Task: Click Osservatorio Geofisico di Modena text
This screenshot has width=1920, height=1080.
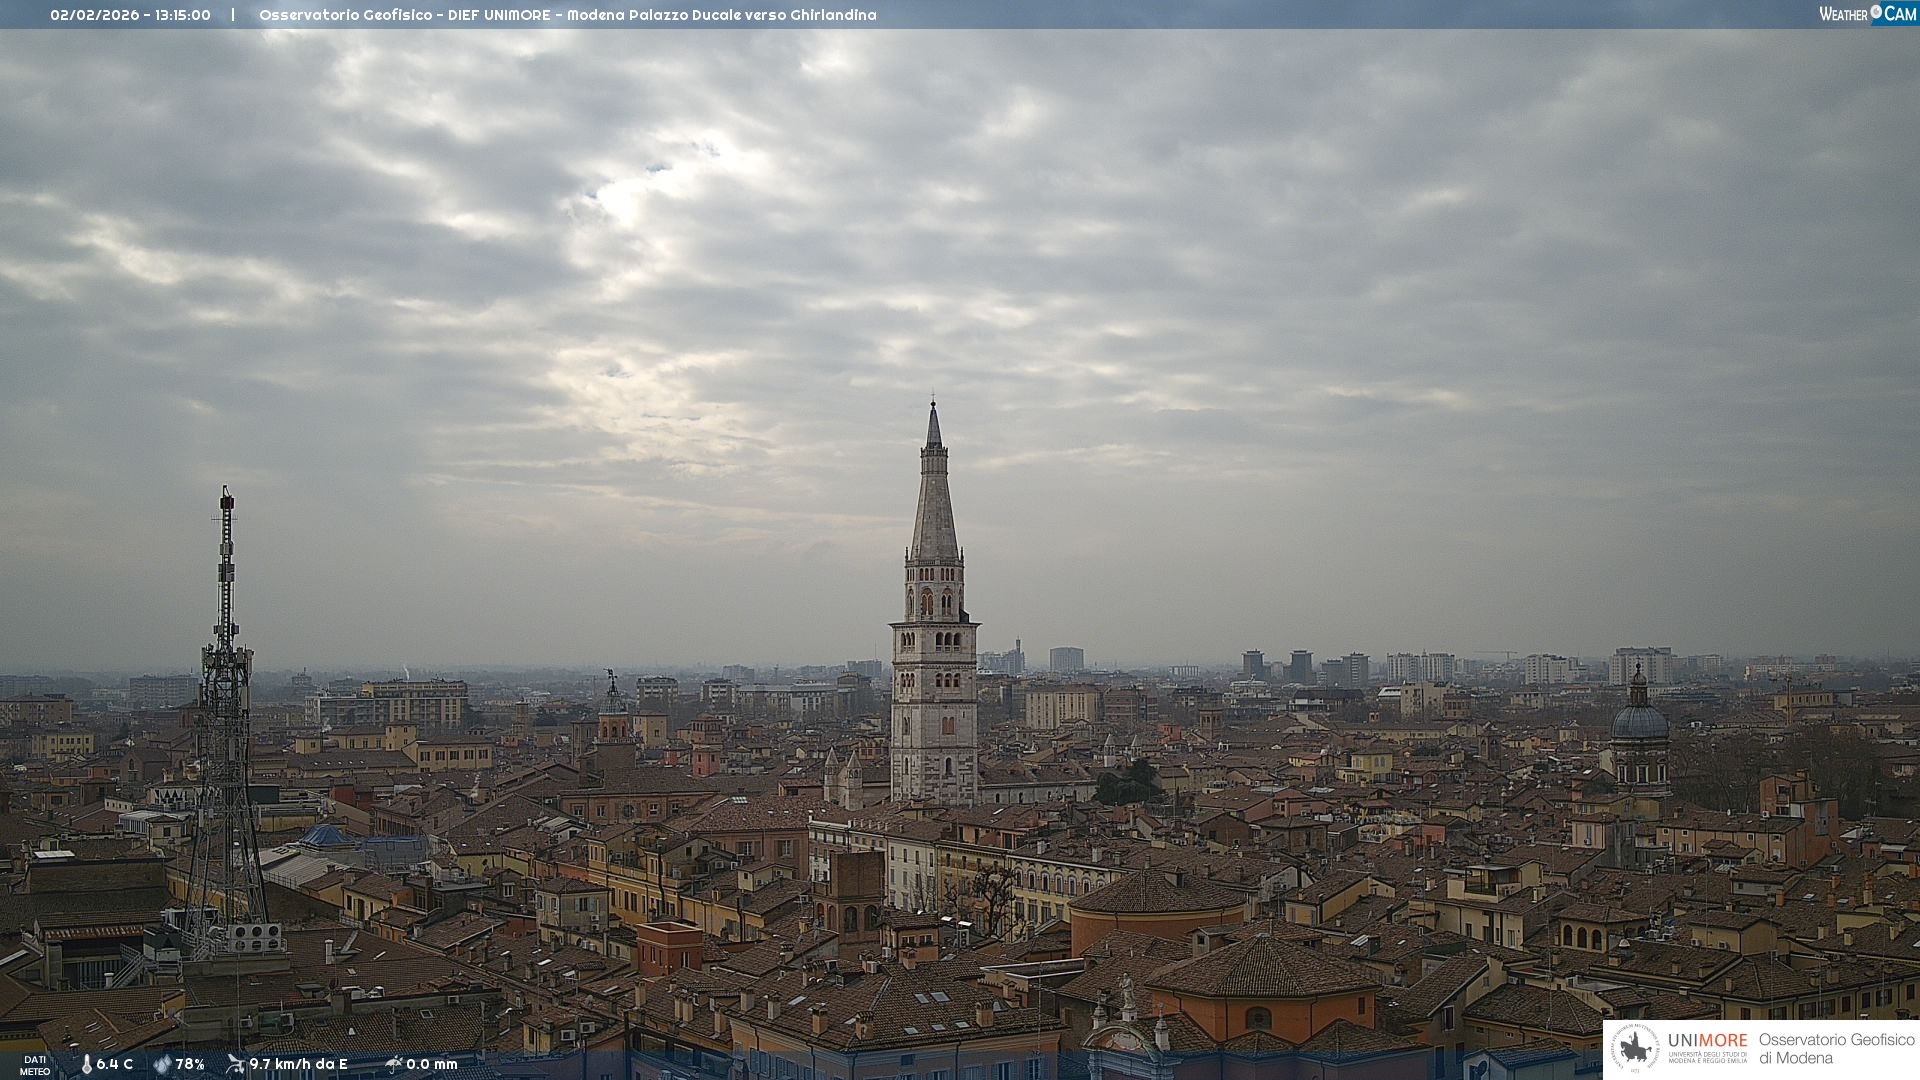Action: coord(1836,1049)
